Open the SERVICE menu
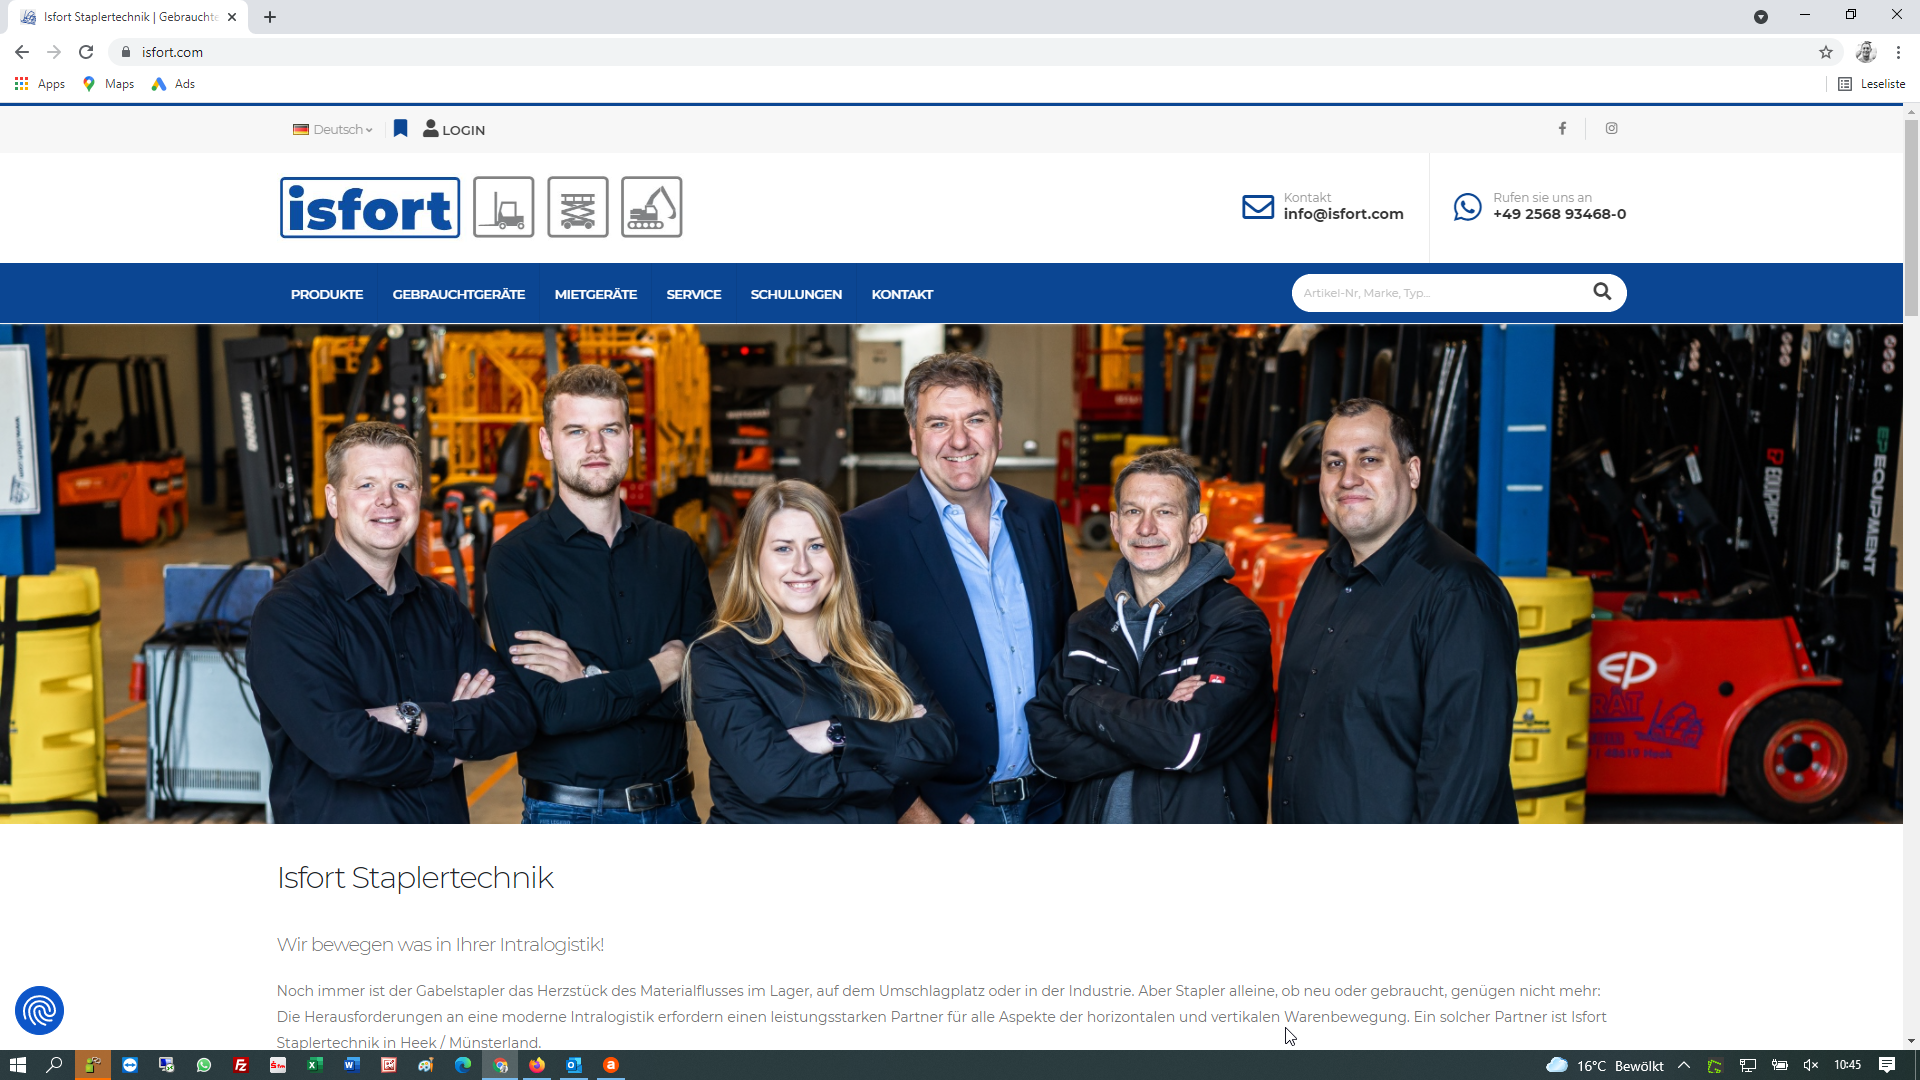1920x1080 pixels. click(x=694, y=294)
